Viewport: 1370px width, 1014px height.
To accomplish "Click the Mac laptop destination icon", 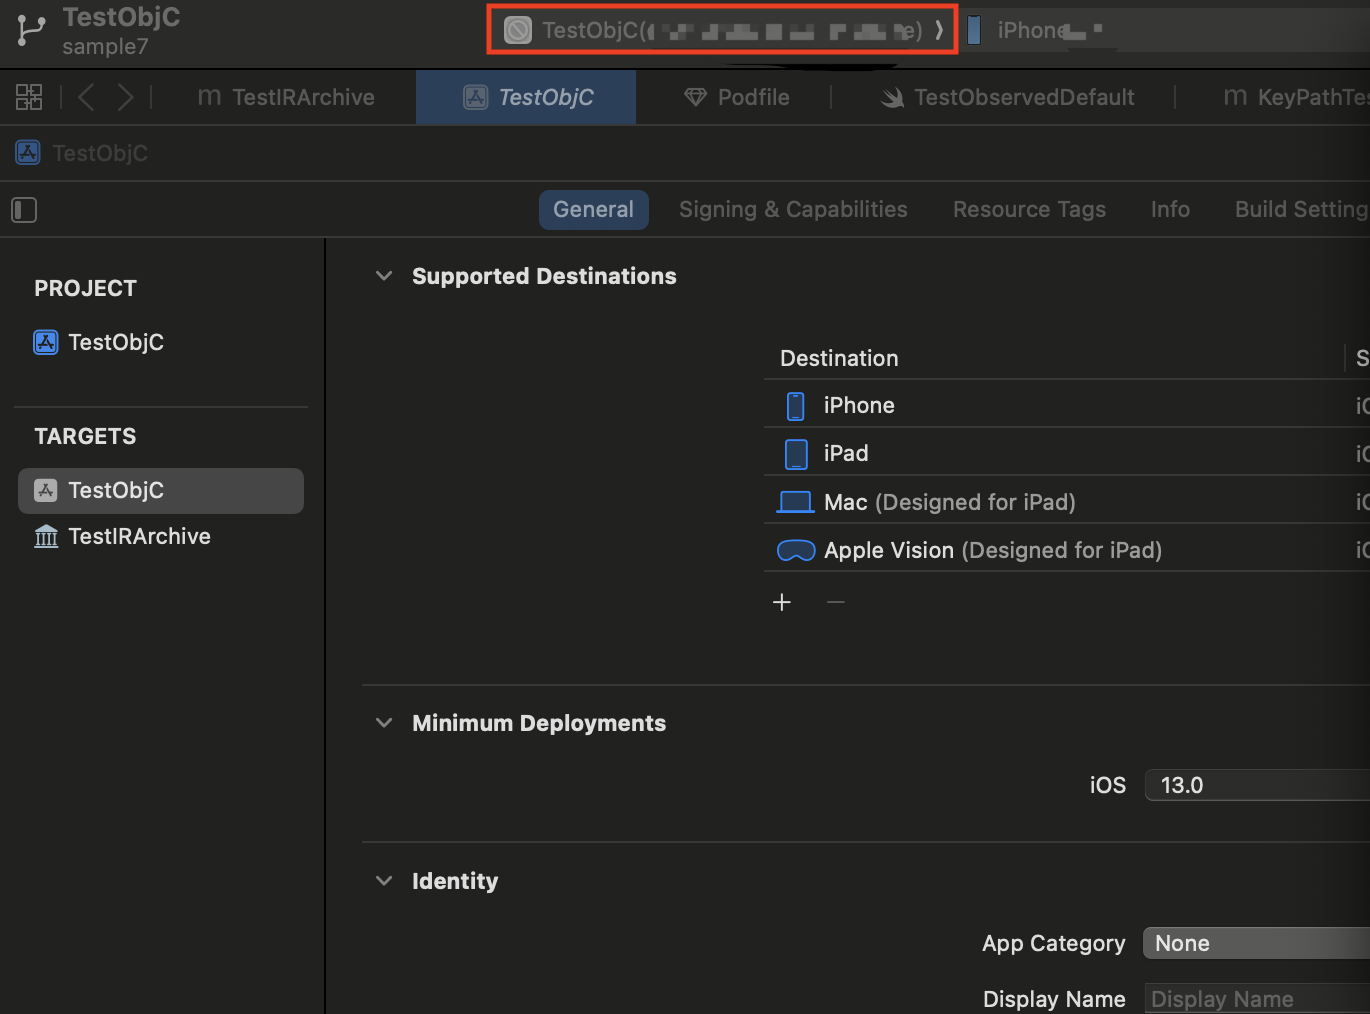I will click(x=796, y=502).
